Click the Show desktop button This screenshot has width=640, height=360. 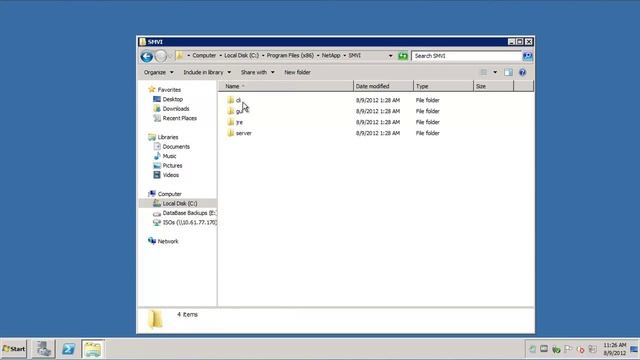click(634, 349)
